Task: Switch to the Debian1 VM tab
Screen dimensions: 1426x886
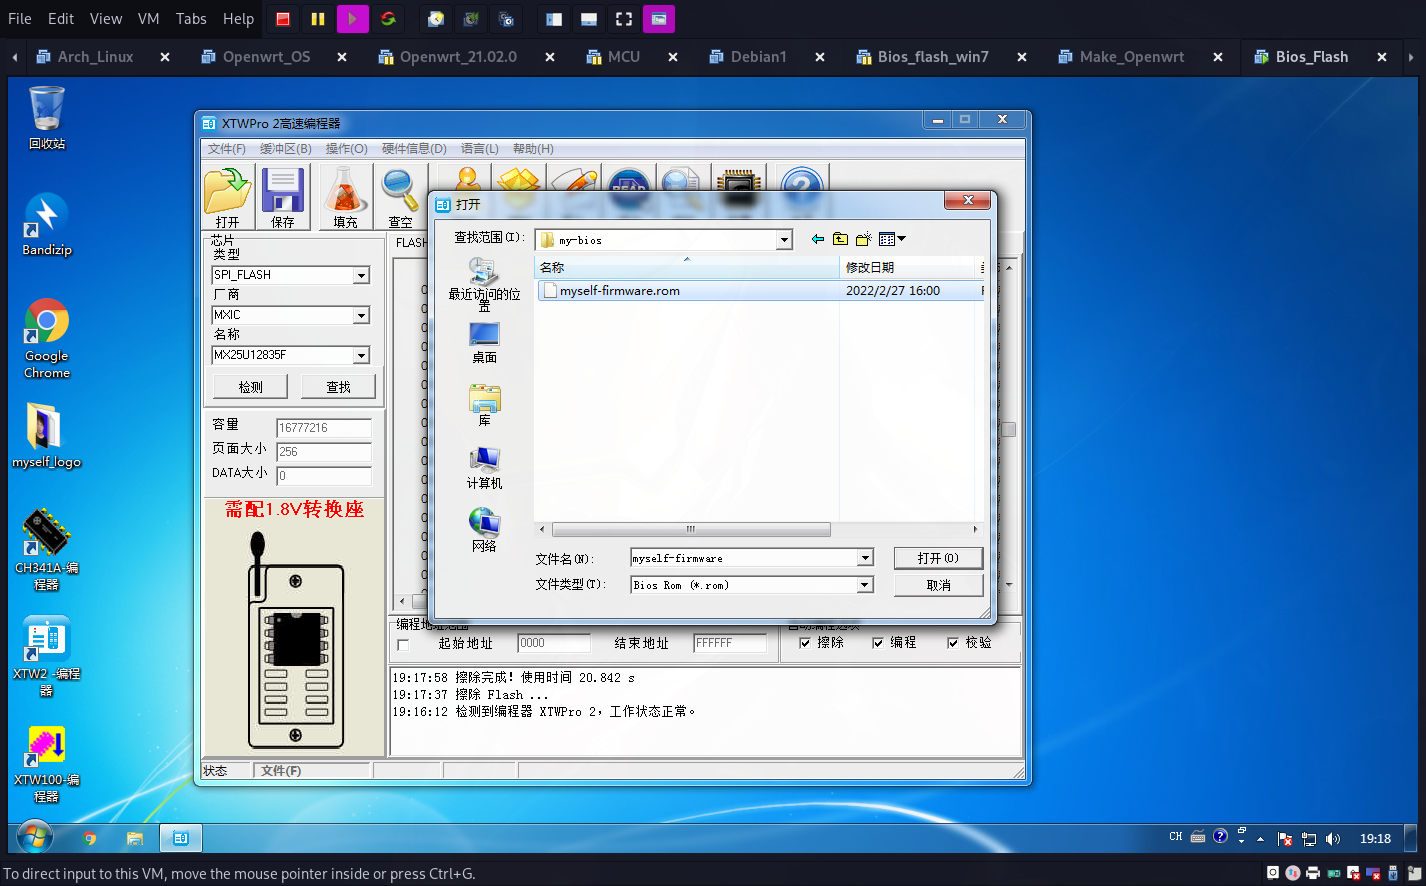Action: (758, 57)
